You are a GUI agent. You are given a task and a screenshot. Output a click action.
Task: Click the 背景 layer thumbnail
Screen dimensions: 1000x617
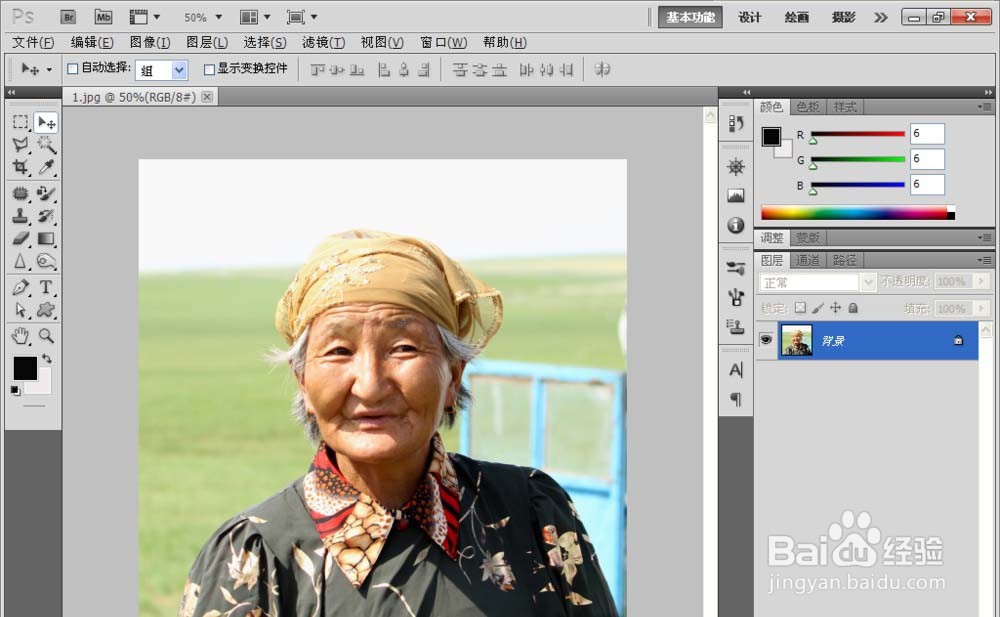(797, 340)
